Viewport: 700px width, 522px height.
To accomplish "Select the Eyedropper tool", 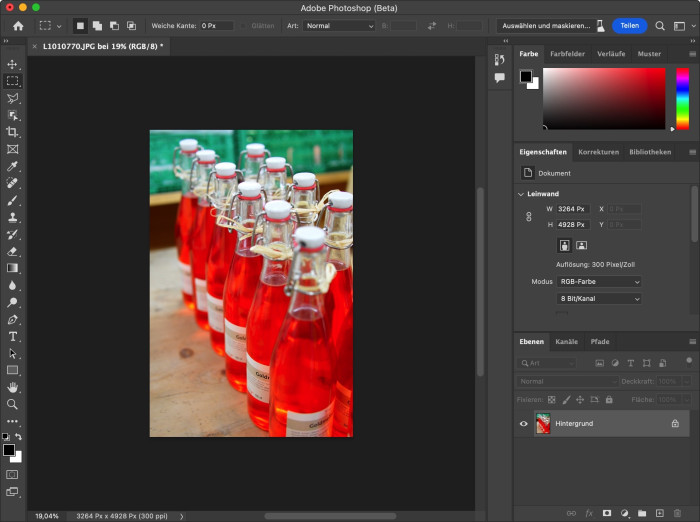I will tap(13, 166).
